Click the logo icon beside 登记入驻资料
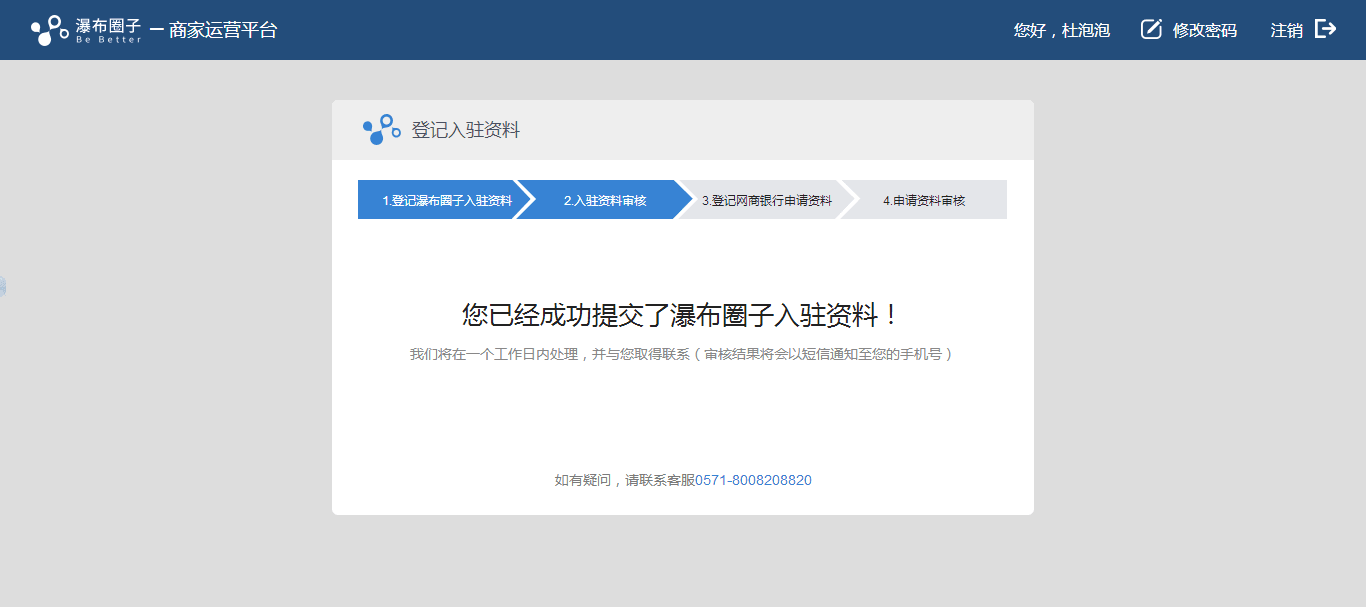Screen dimensions: 1366x607 pyautogui.click(x=382, y=129)
